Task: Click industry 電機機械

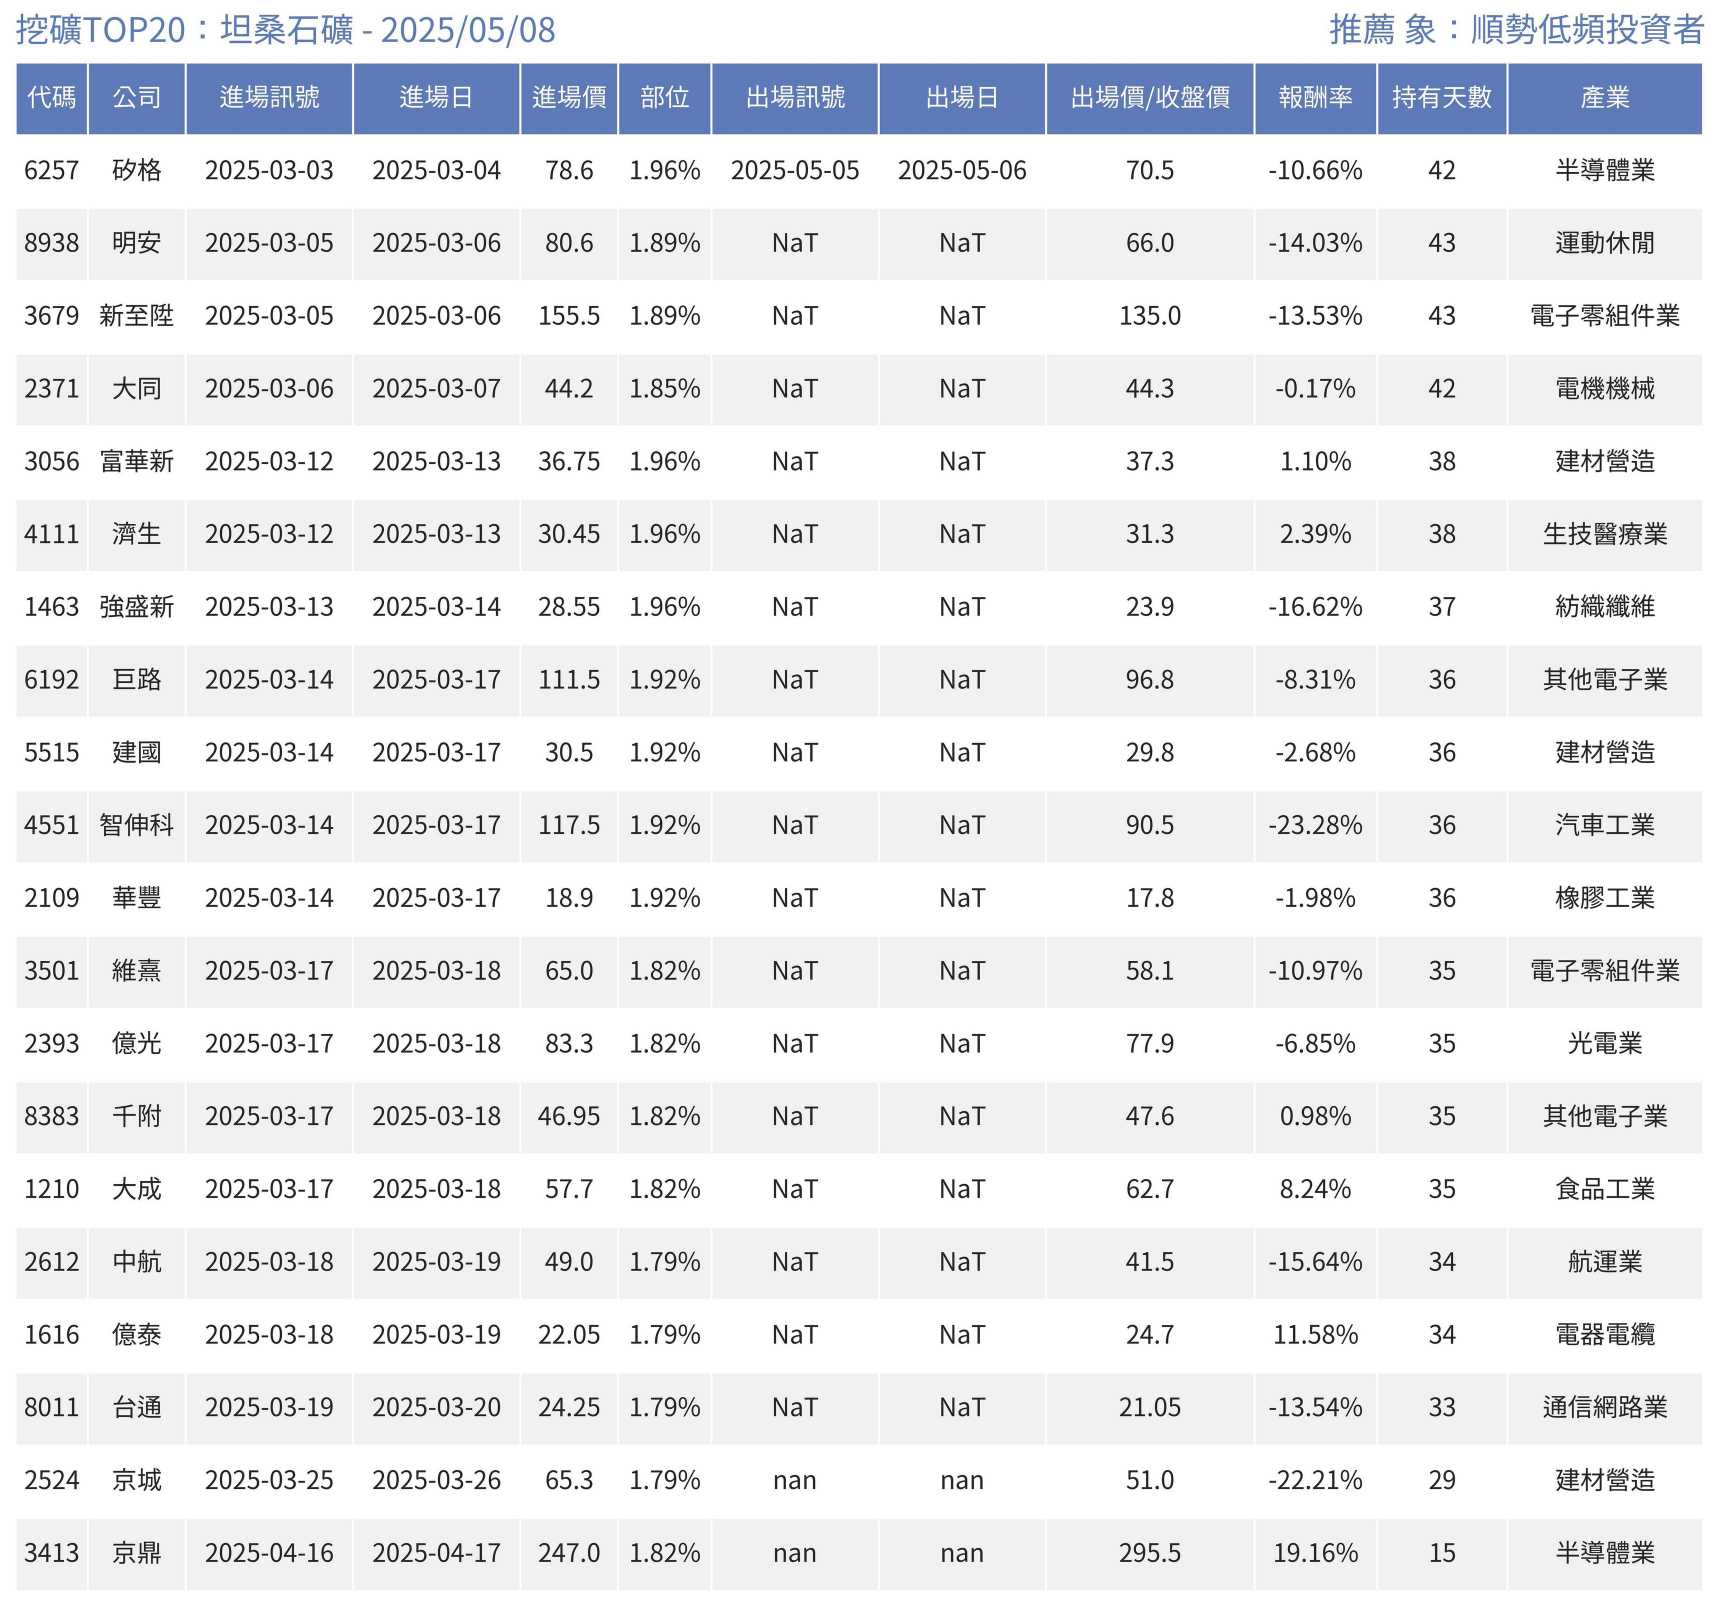Action: (1605, 389)
